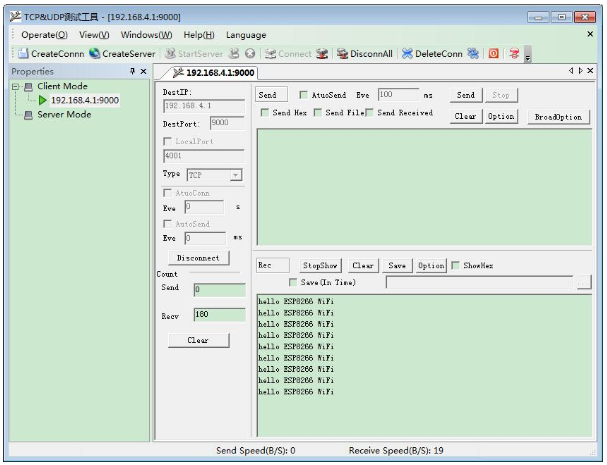Click the red square toolbar icon
Image resolution: width=607 pixels, height=465 pixels.
pos(493,53)
